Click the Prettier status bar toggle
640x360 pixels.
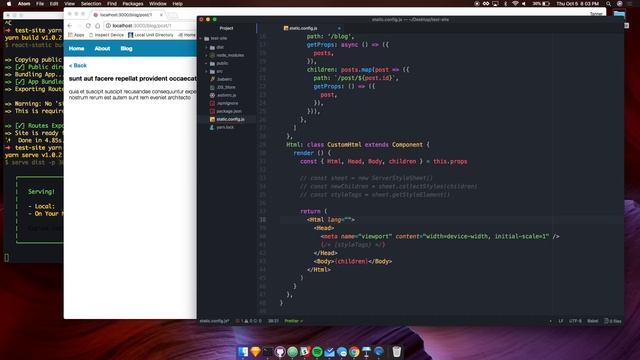(293, 321)
